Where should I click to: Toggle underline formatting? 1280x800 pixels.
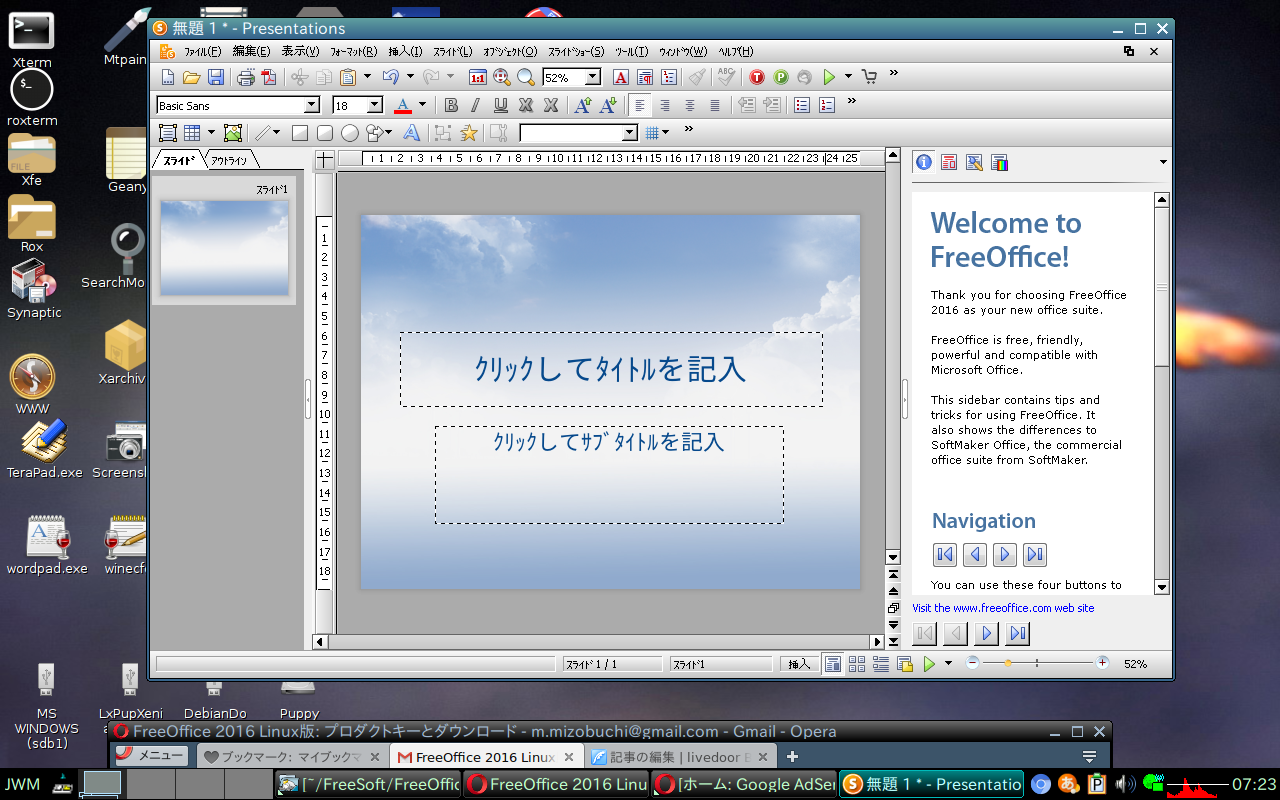click(501, 105)
